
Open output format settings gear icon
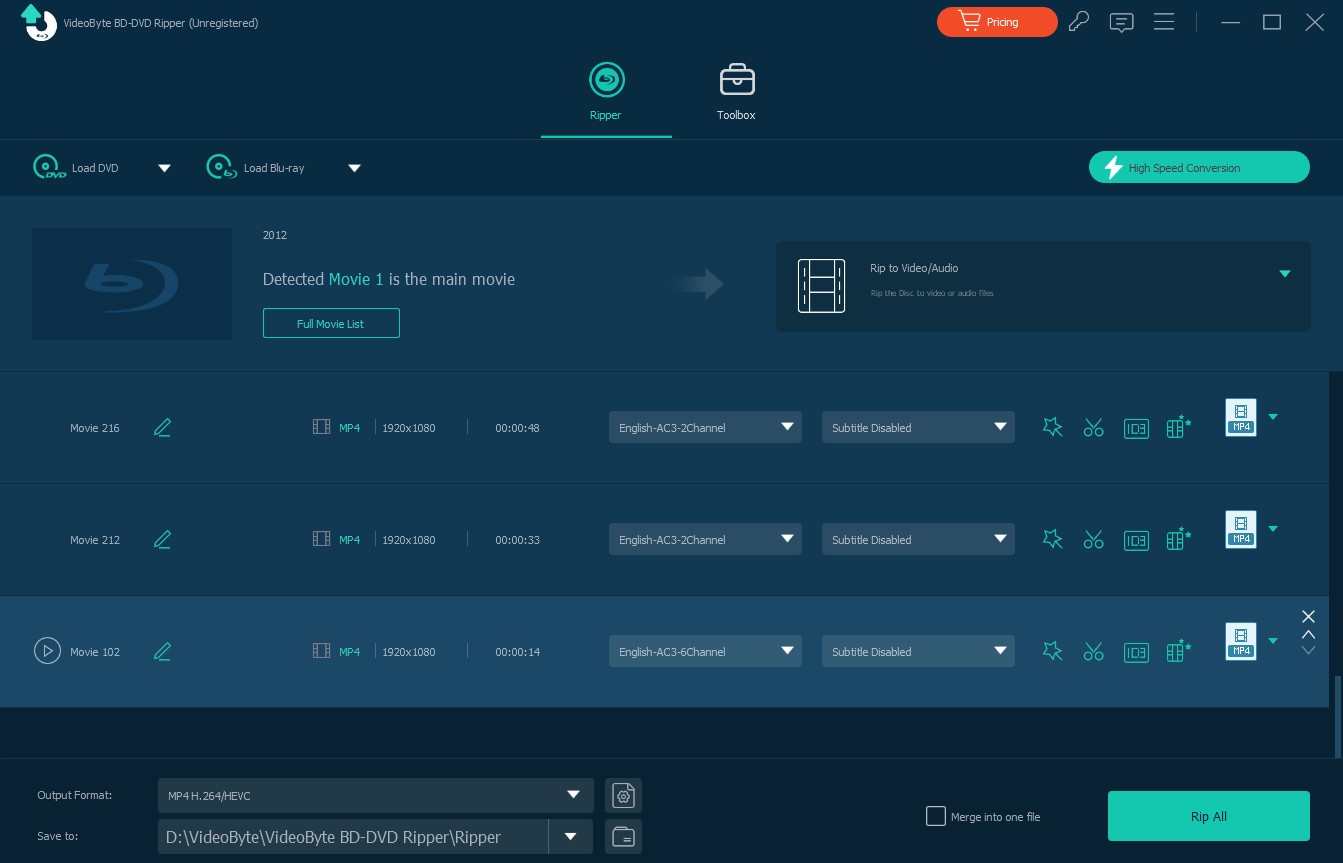point(623,796)
